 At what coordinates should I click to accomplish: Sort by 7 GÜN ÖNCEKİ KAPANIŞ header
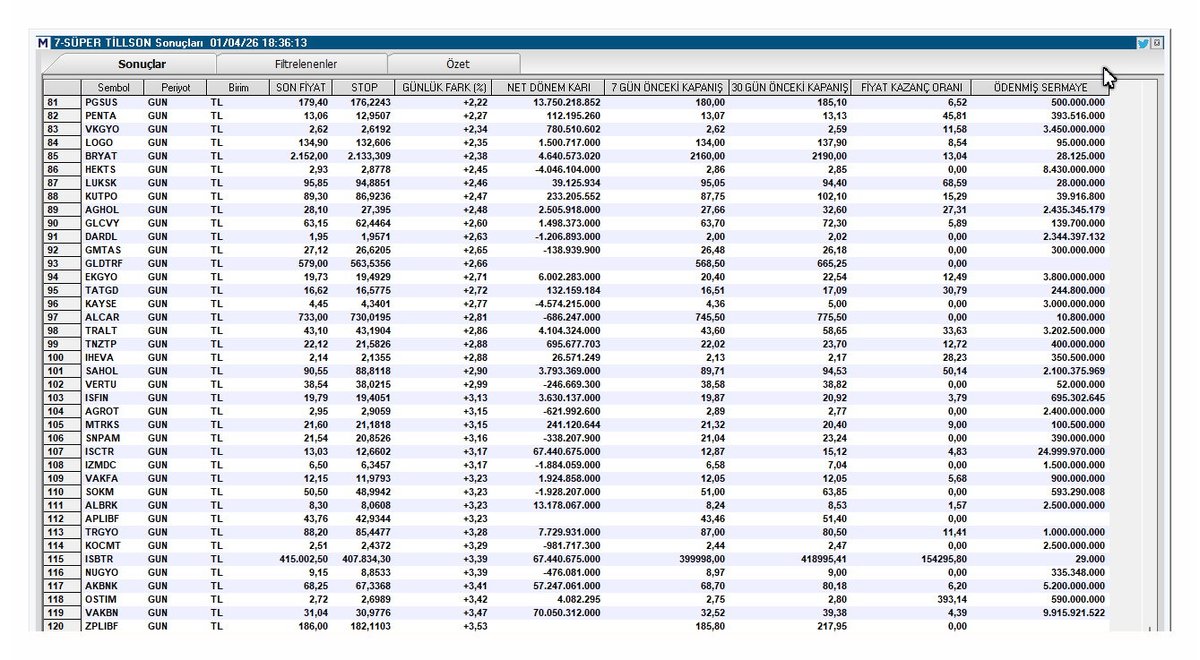point(667,88)
